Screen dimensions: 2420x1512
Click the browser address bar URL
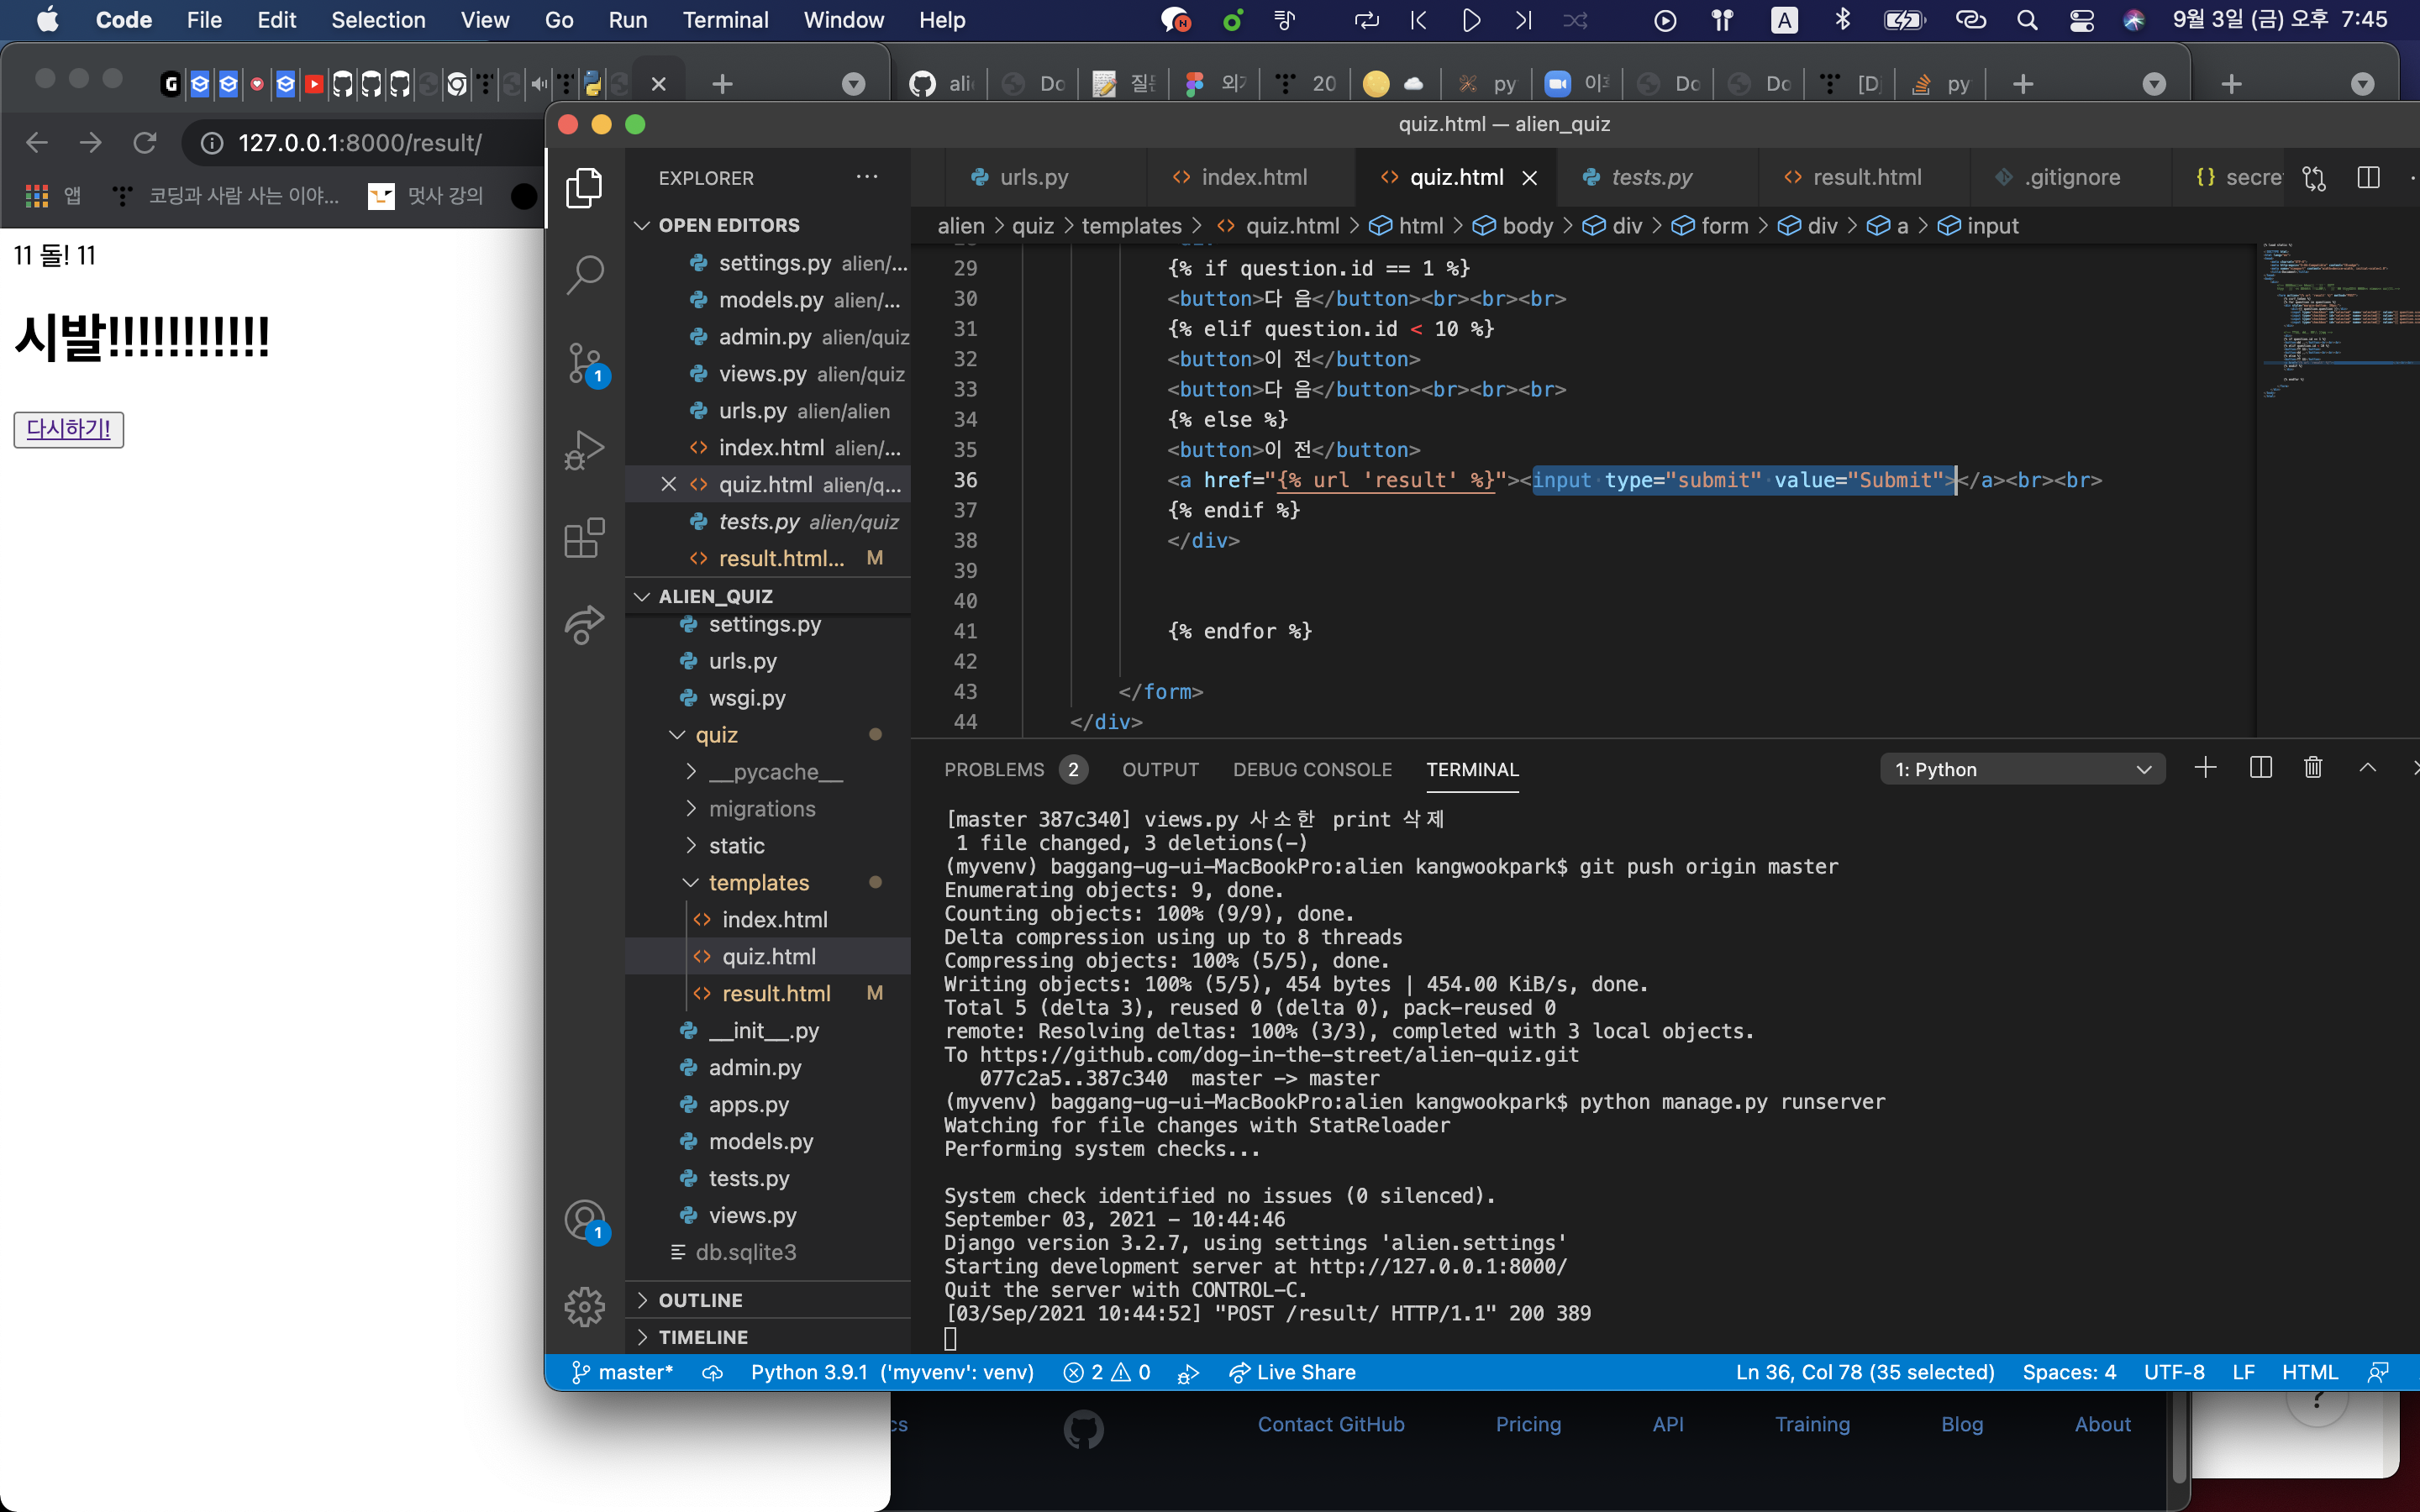click(x=360, y=143)
